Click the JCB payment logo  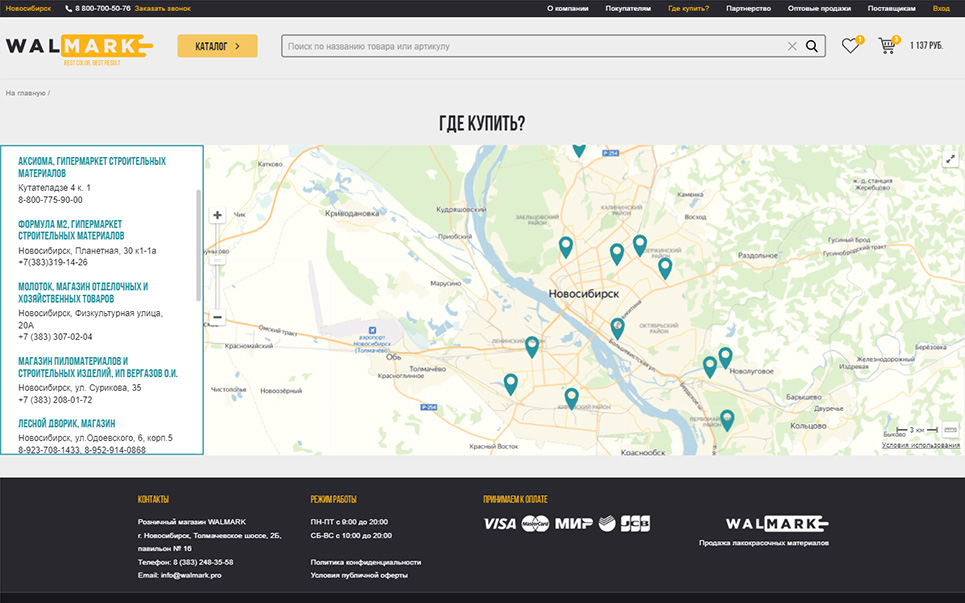635,524
